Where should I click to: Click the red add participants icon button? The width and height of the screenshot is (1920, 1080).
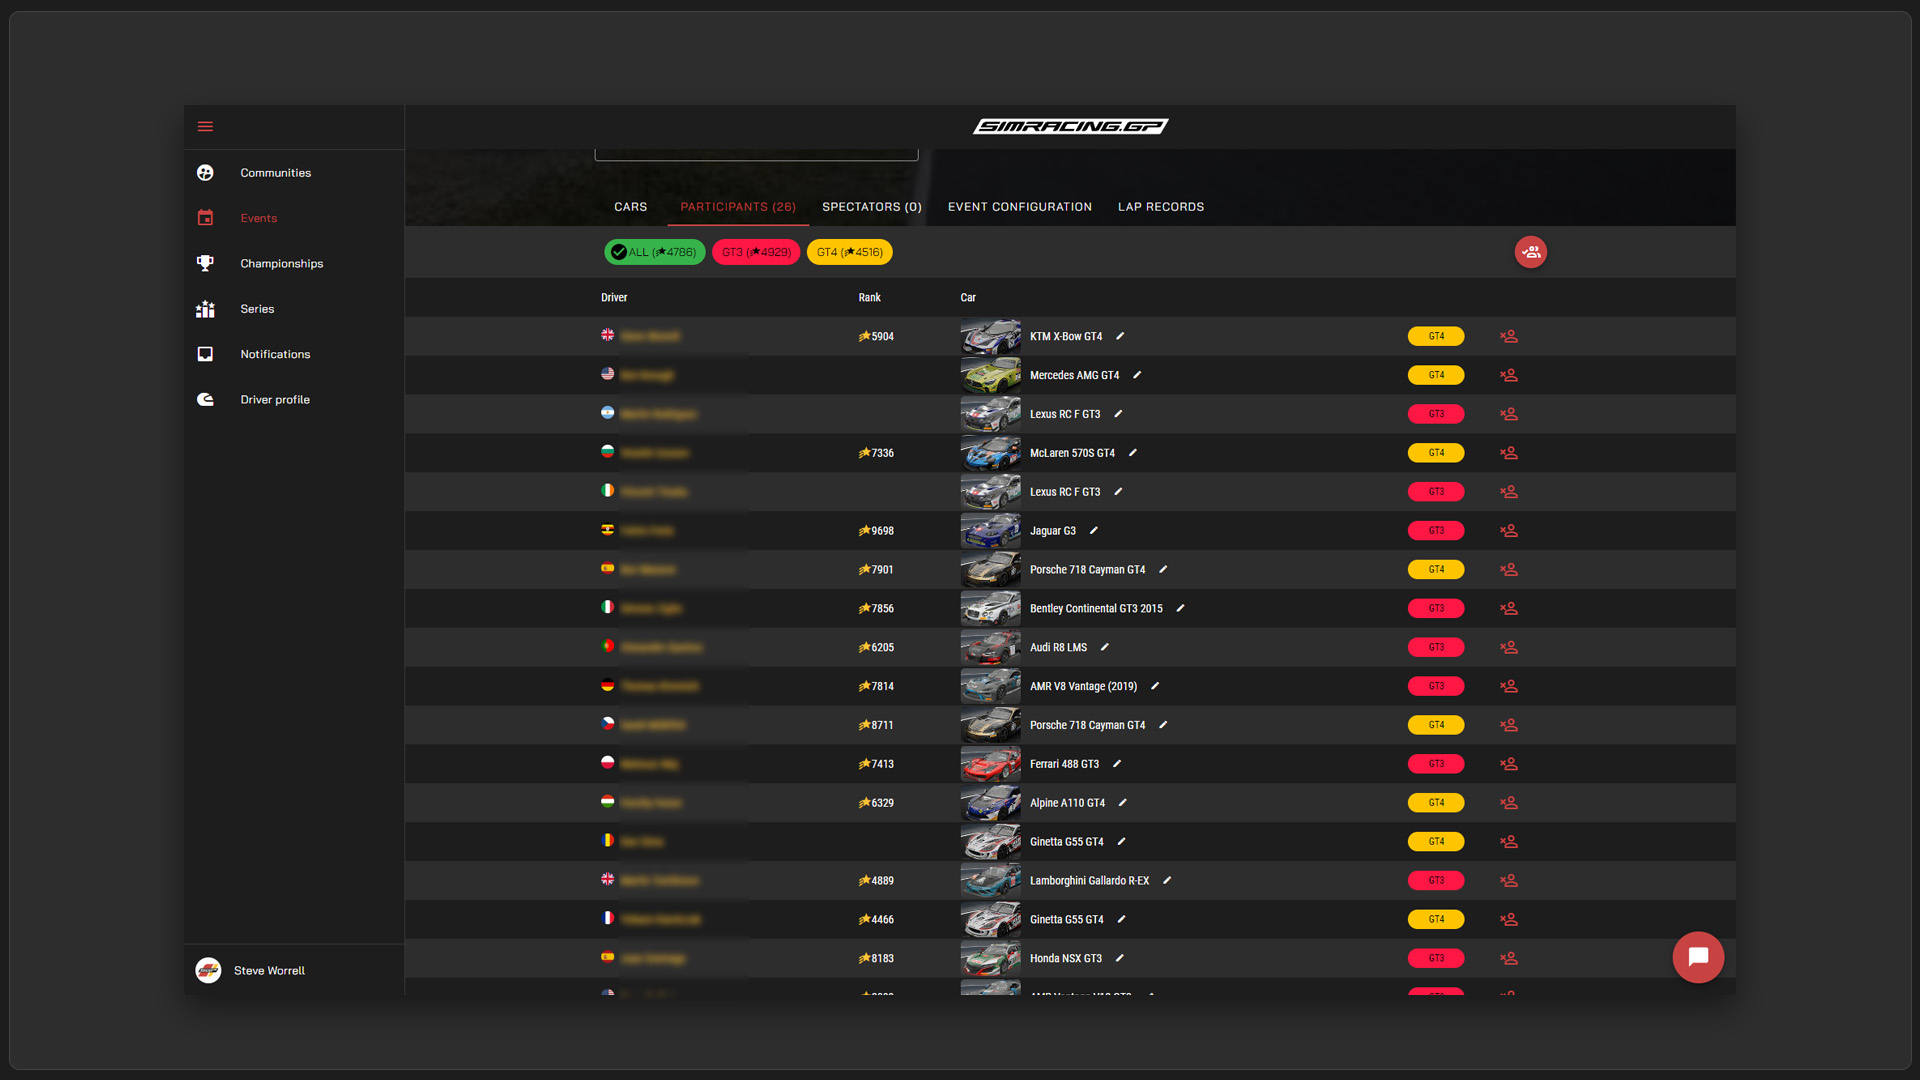[x=1530, y=252]
